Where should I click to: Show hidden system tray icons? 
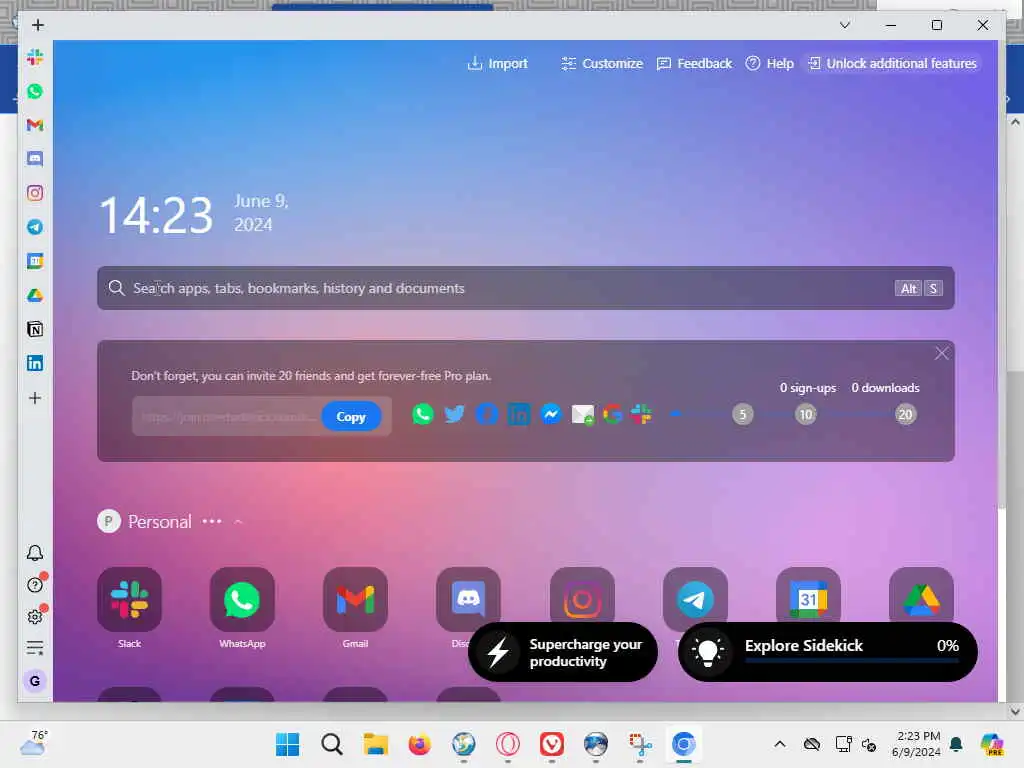point(780,744)
